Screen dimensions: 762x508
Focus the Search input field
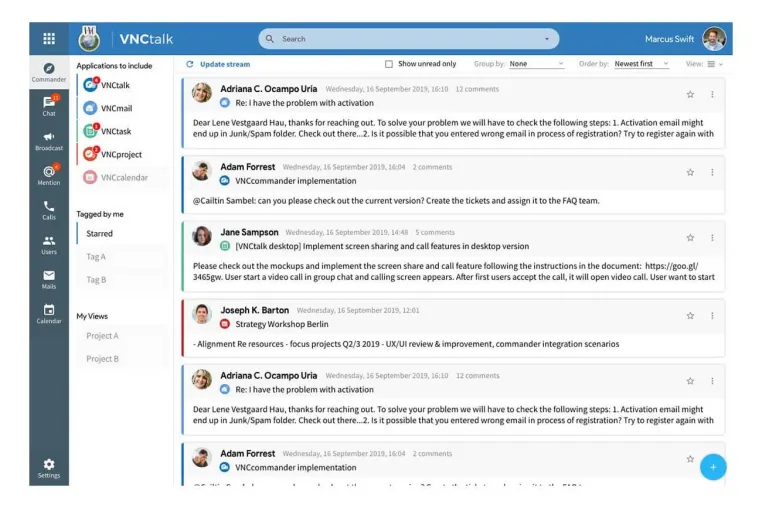click(408, 39)
